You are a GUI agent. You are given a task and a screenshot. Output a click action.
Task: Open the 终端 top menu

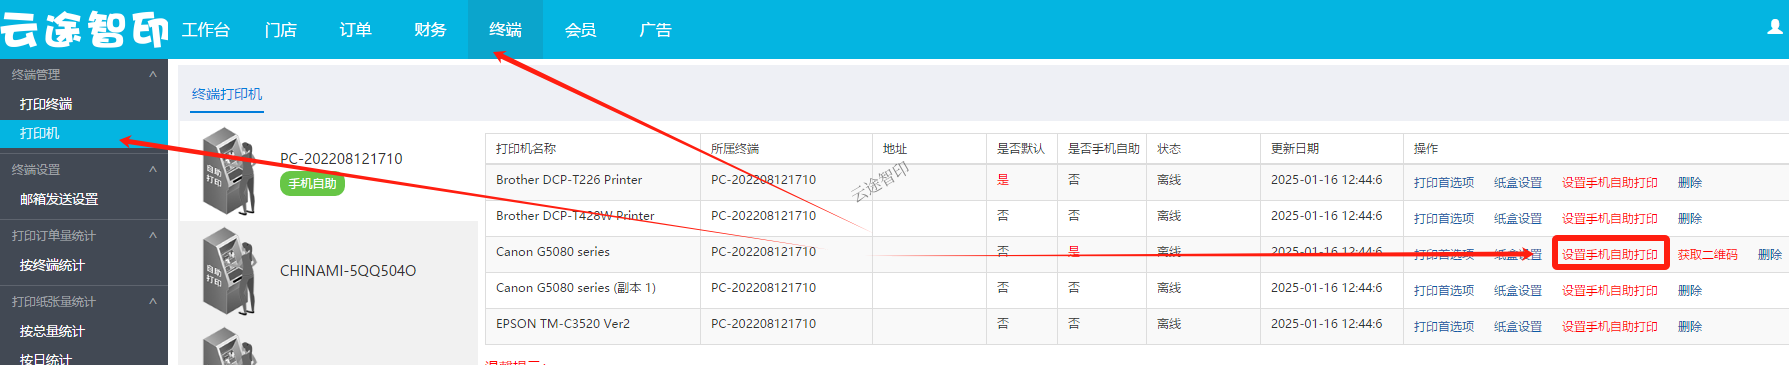pyautogui.click(x=505, y=30)
